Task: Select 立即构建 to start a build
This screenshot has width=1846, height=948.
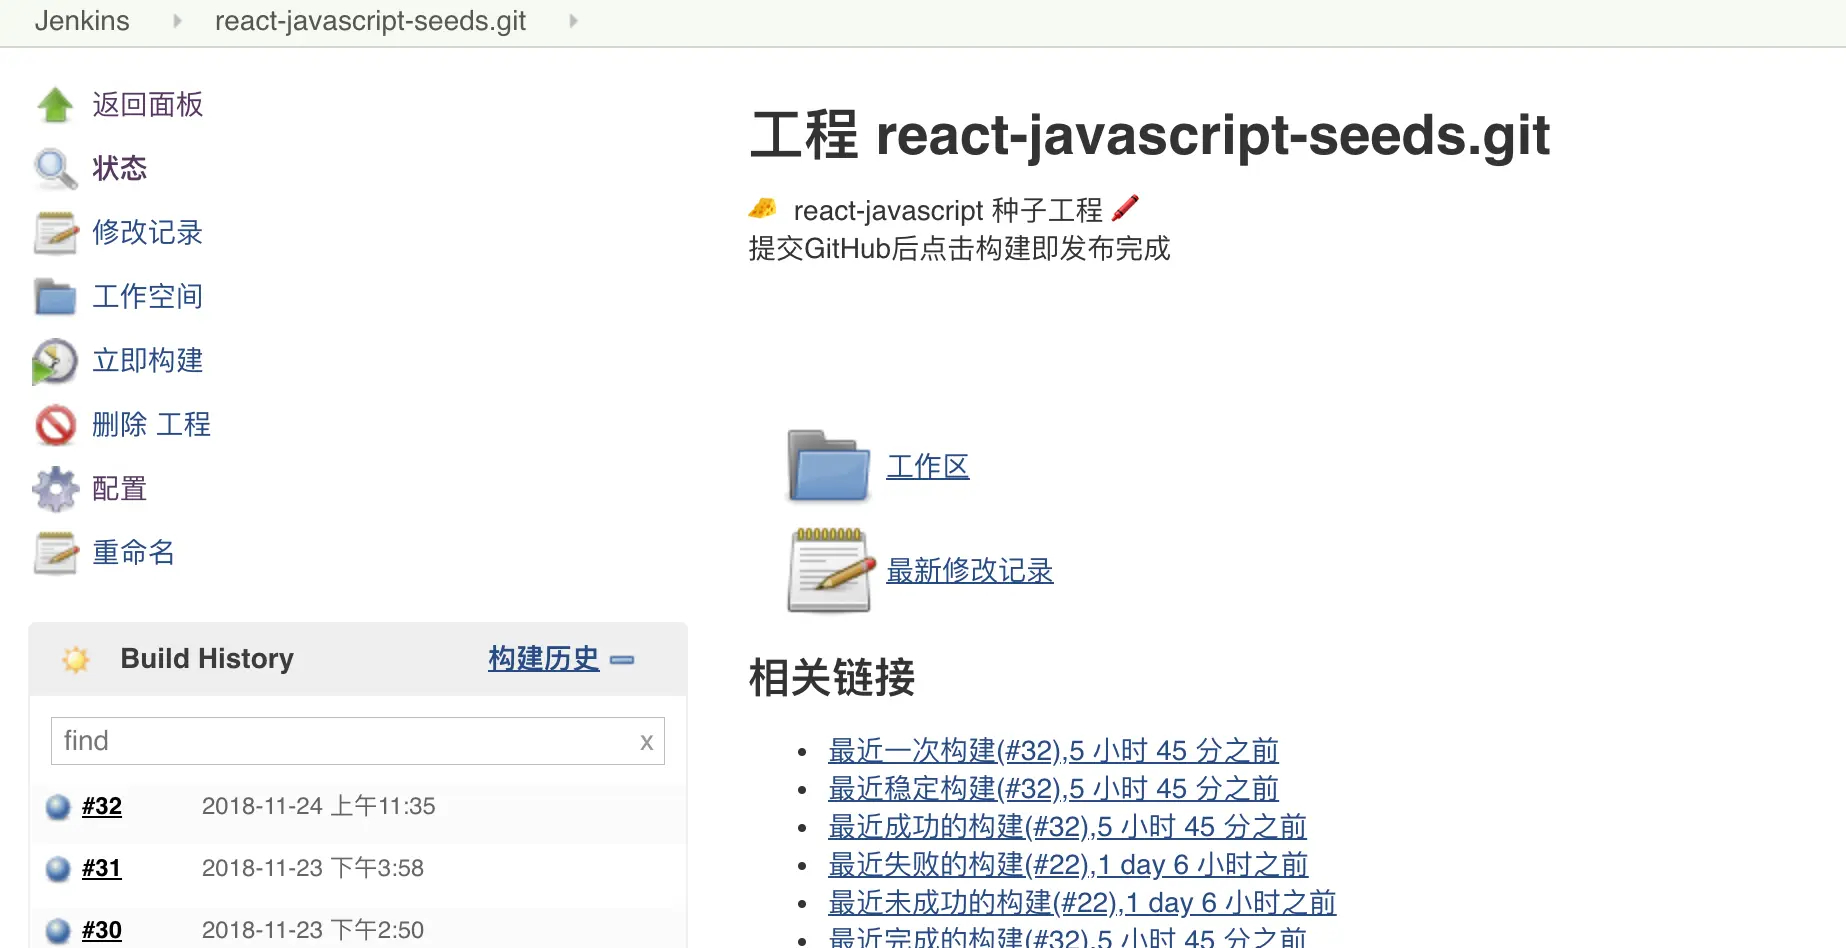Action: point(148,361)
